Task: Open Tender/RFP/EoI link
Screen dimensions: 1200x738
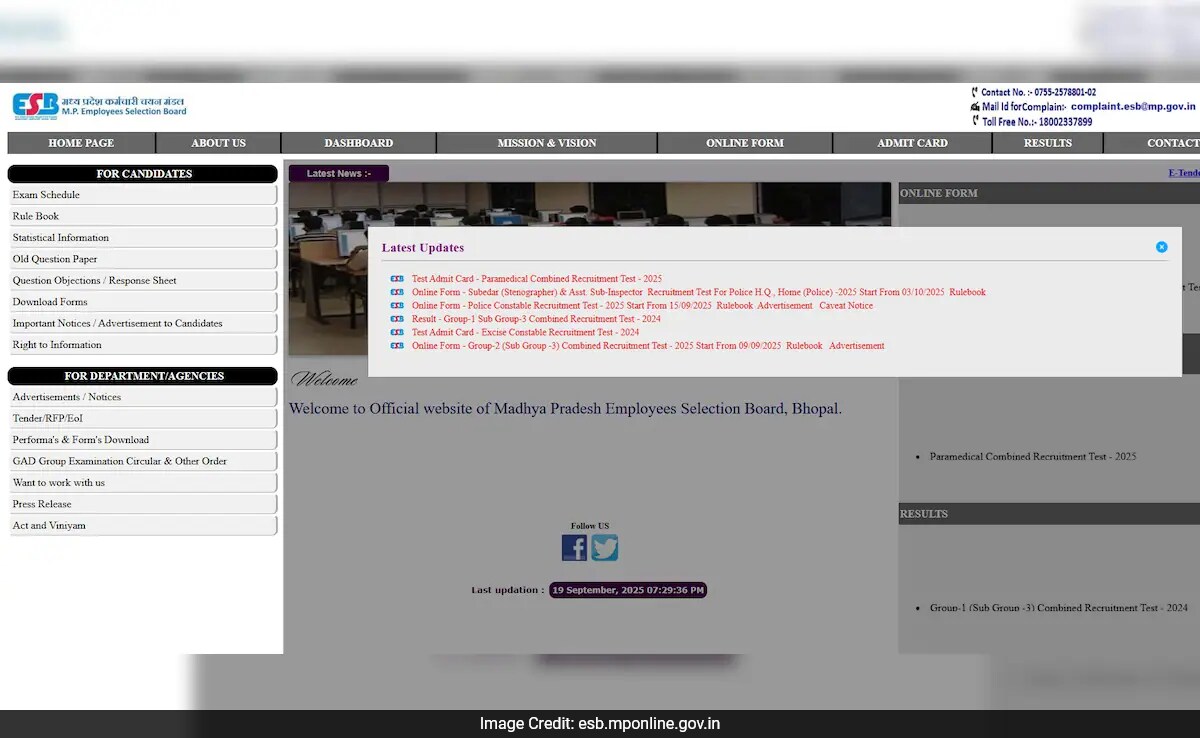Action: pyautogui.click(x=143, y=418)
